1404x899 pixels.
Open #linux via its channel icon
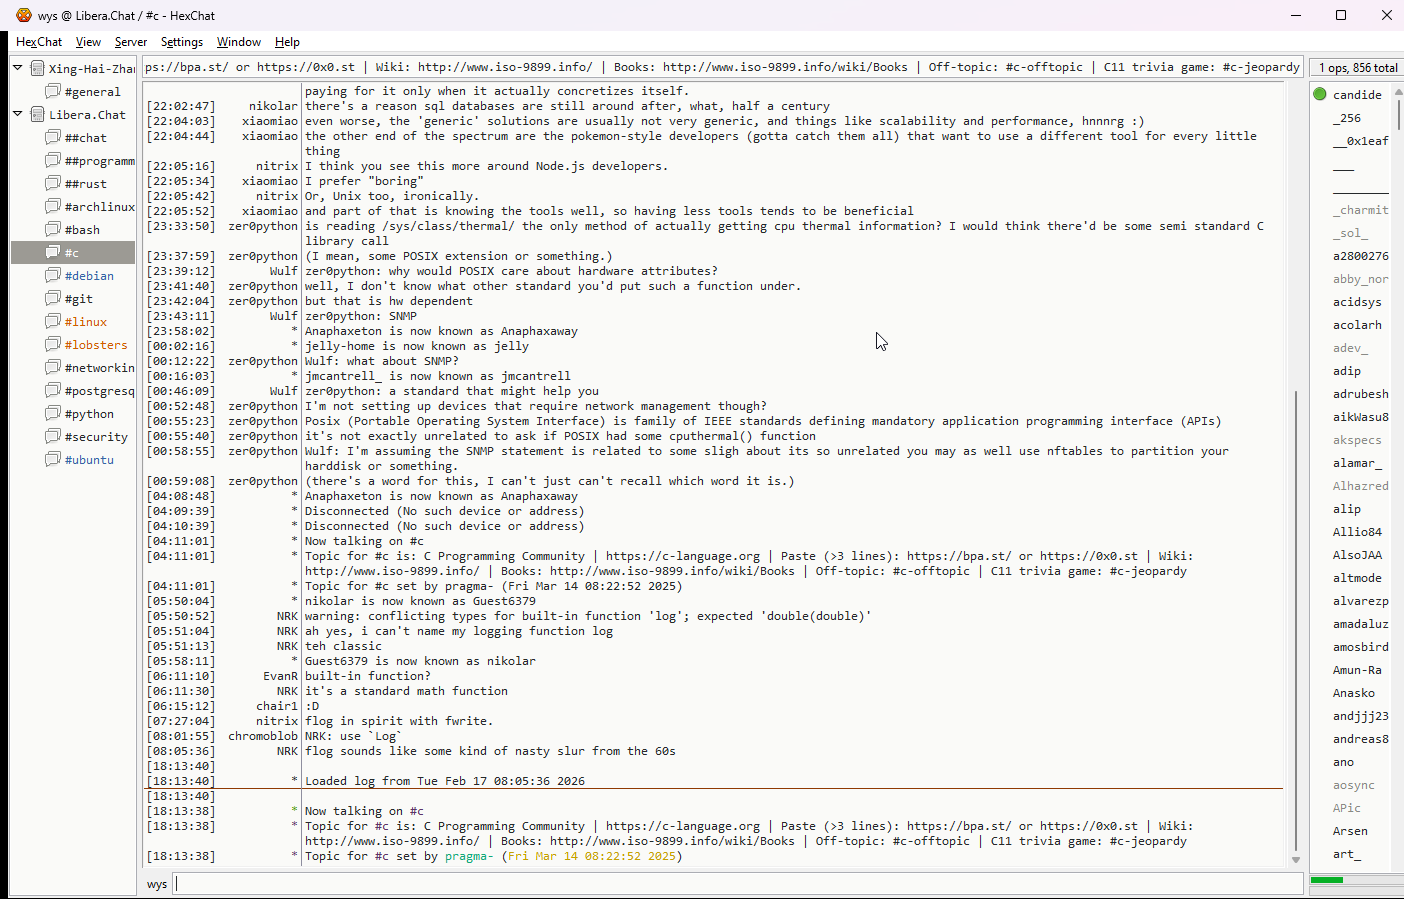(x=53, y=321)
